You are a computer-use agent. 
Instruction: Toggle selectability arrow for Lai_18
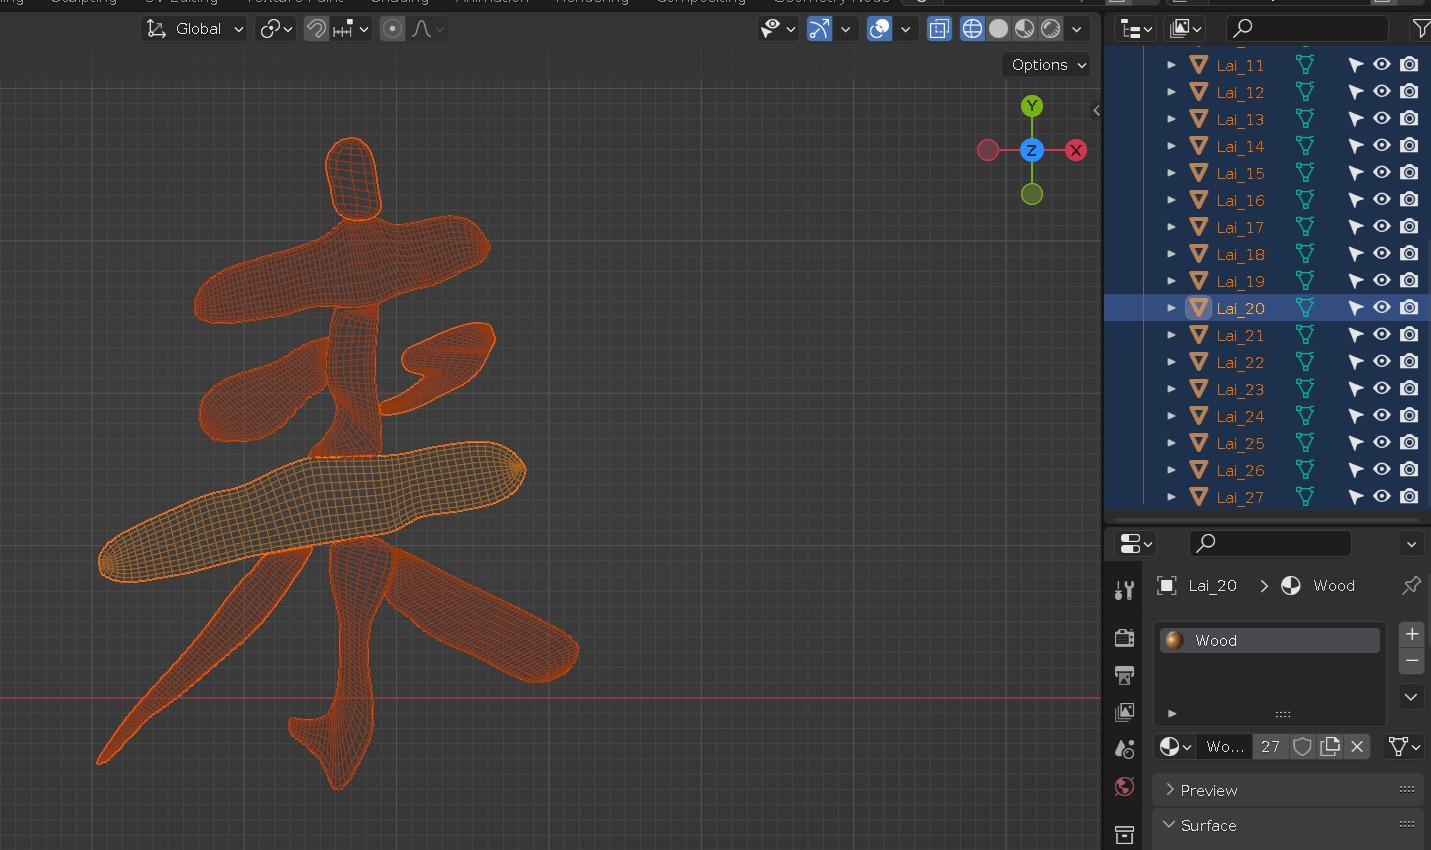(x=1355, y=254)
